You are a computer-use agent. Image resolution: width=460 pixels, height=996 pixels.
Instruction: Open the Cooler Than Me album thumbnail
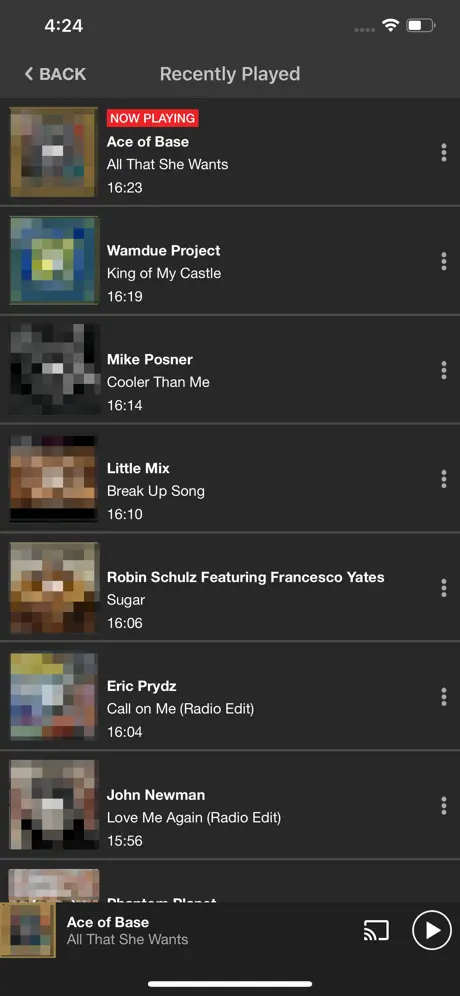coord(54,370)
